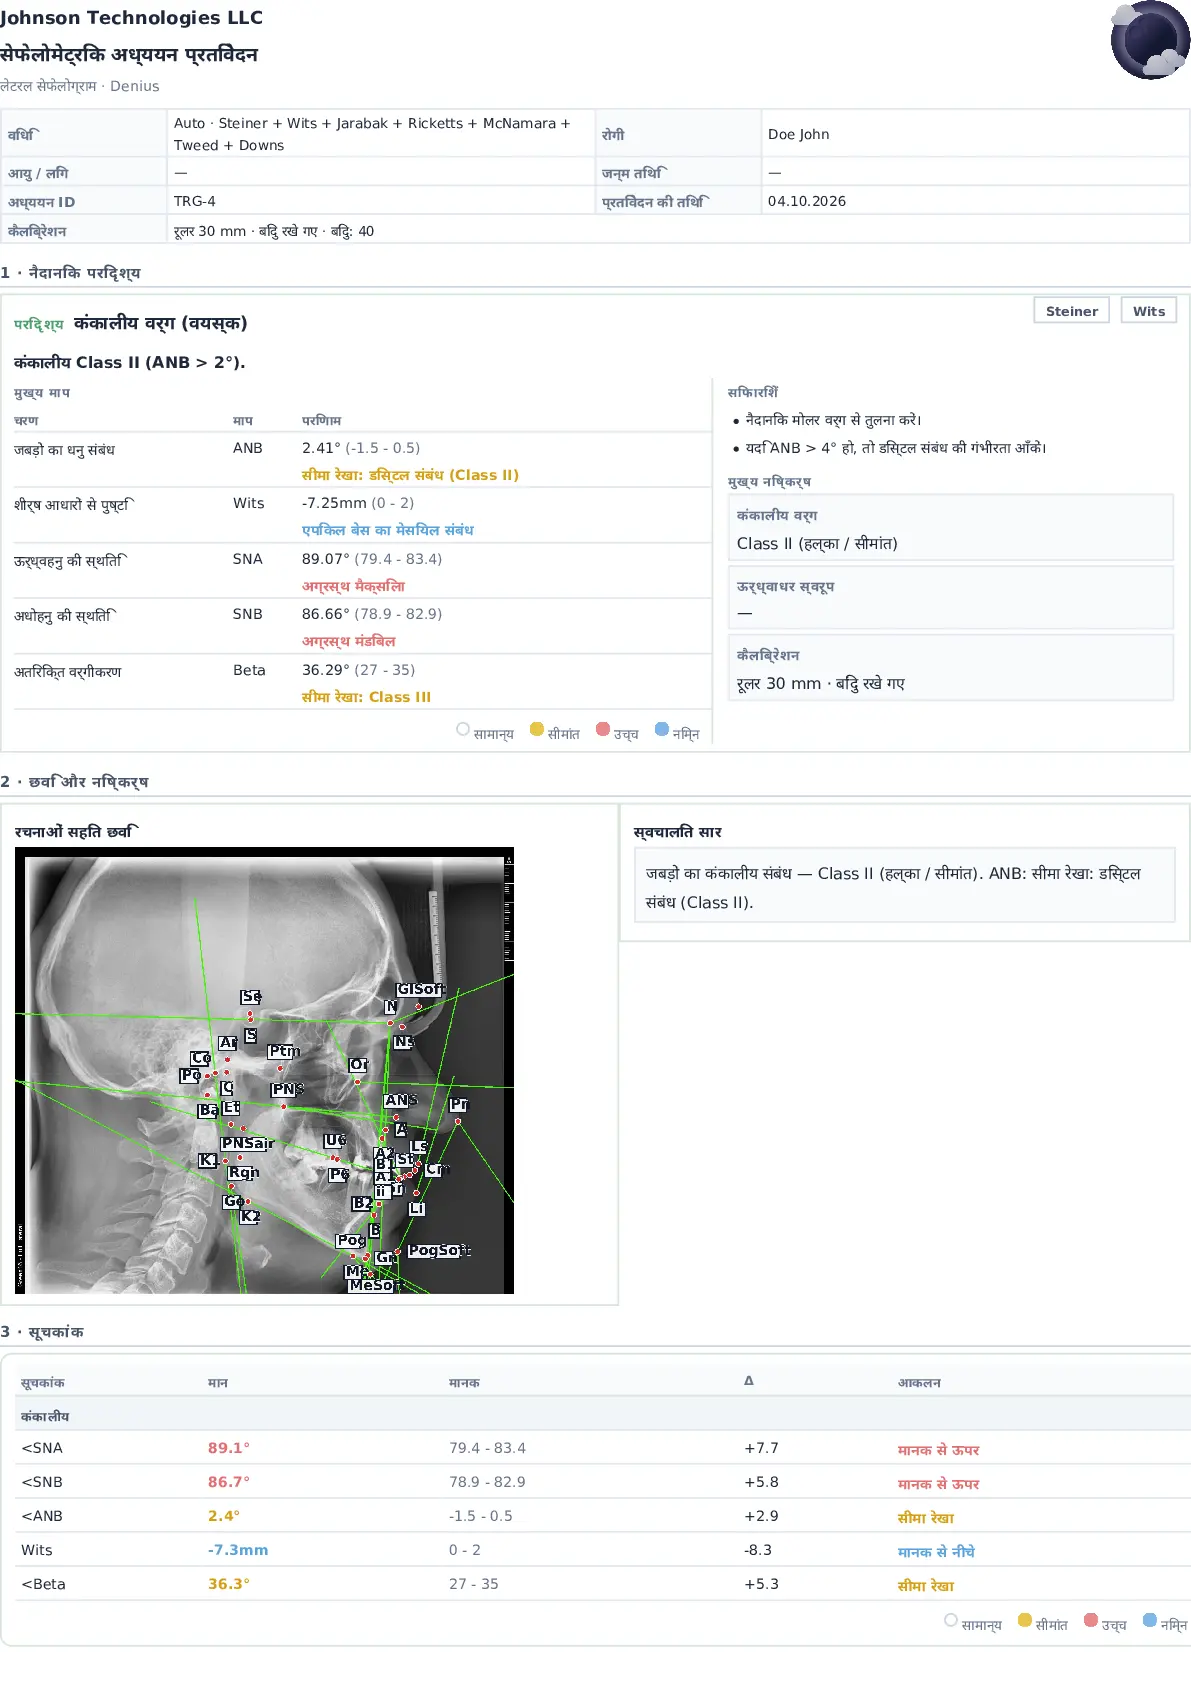
Task: Select the Steiner tag in the scenario card
Action: pos(1071,311)
